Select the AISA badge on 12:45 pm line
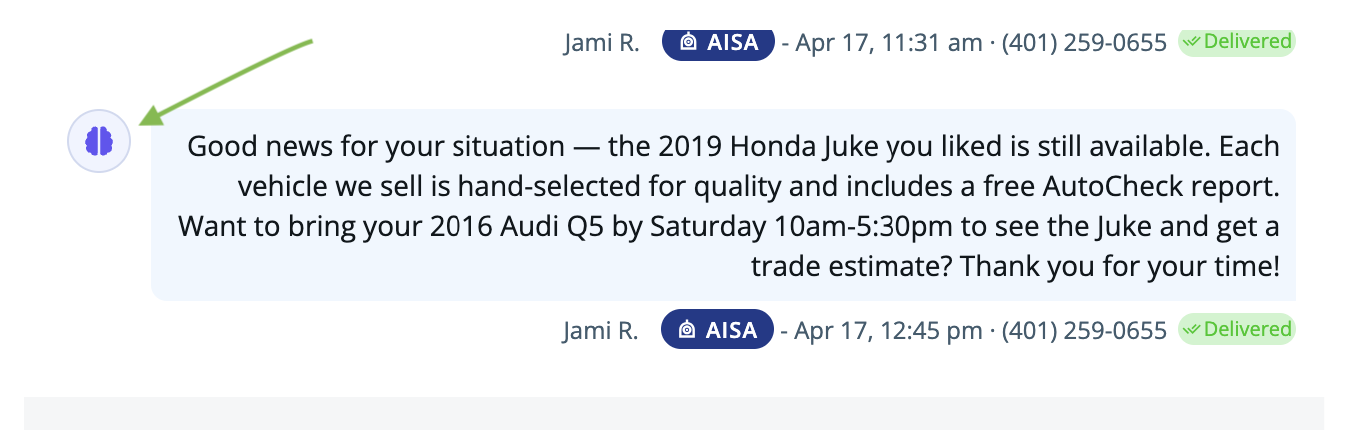The width and height of the screenshot is (1345, 430). [718, 330]
